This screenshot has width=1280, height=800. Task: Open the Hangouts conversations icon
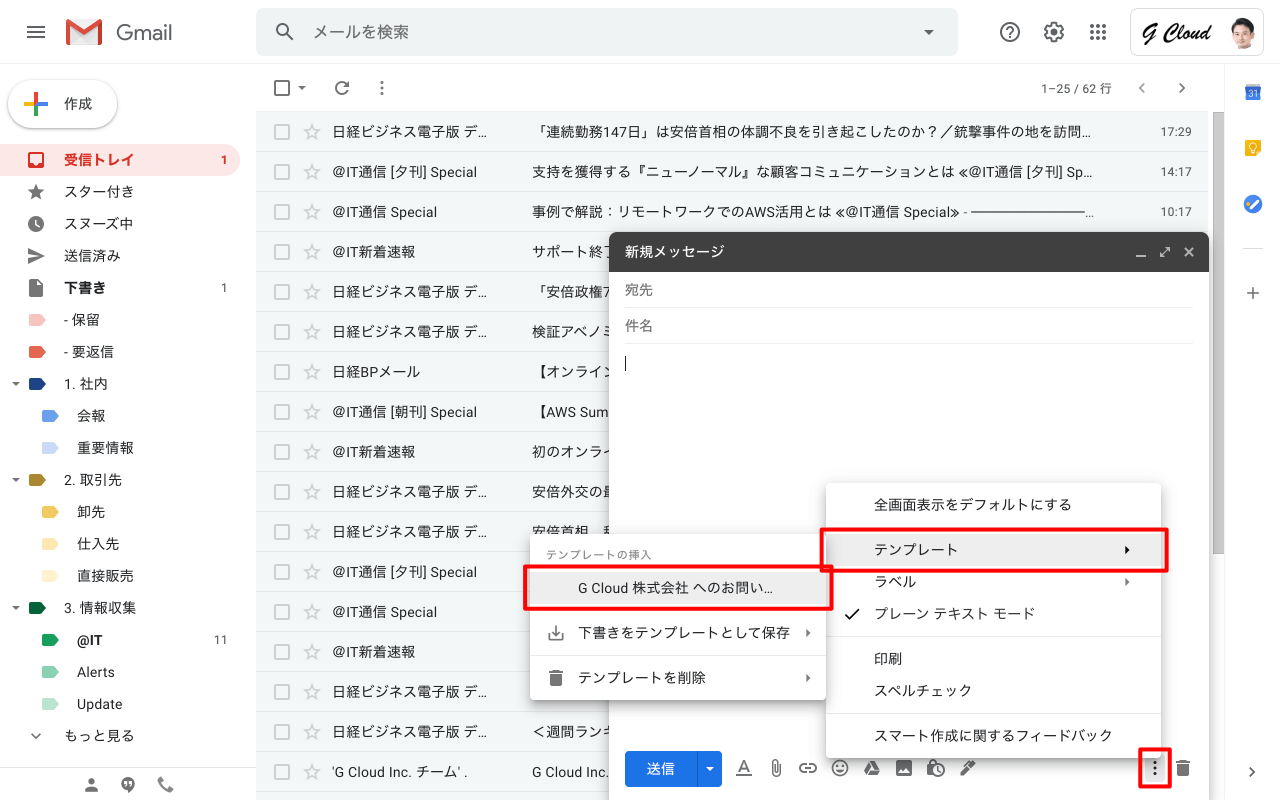[x=128, y=785]
